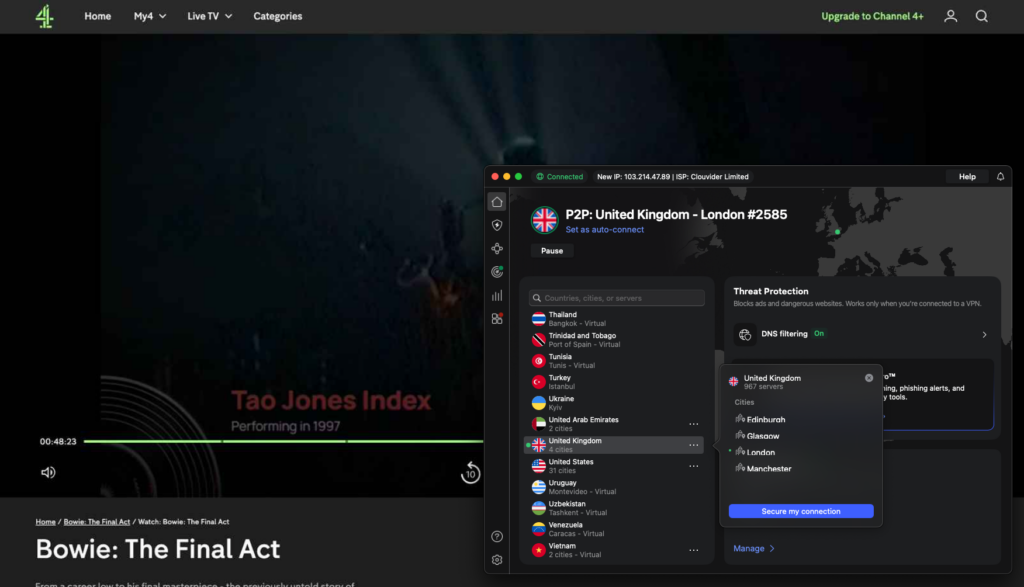Rewind the video 10 seconds
Viewport: 1024px width, 587px height.
(470, 472)
